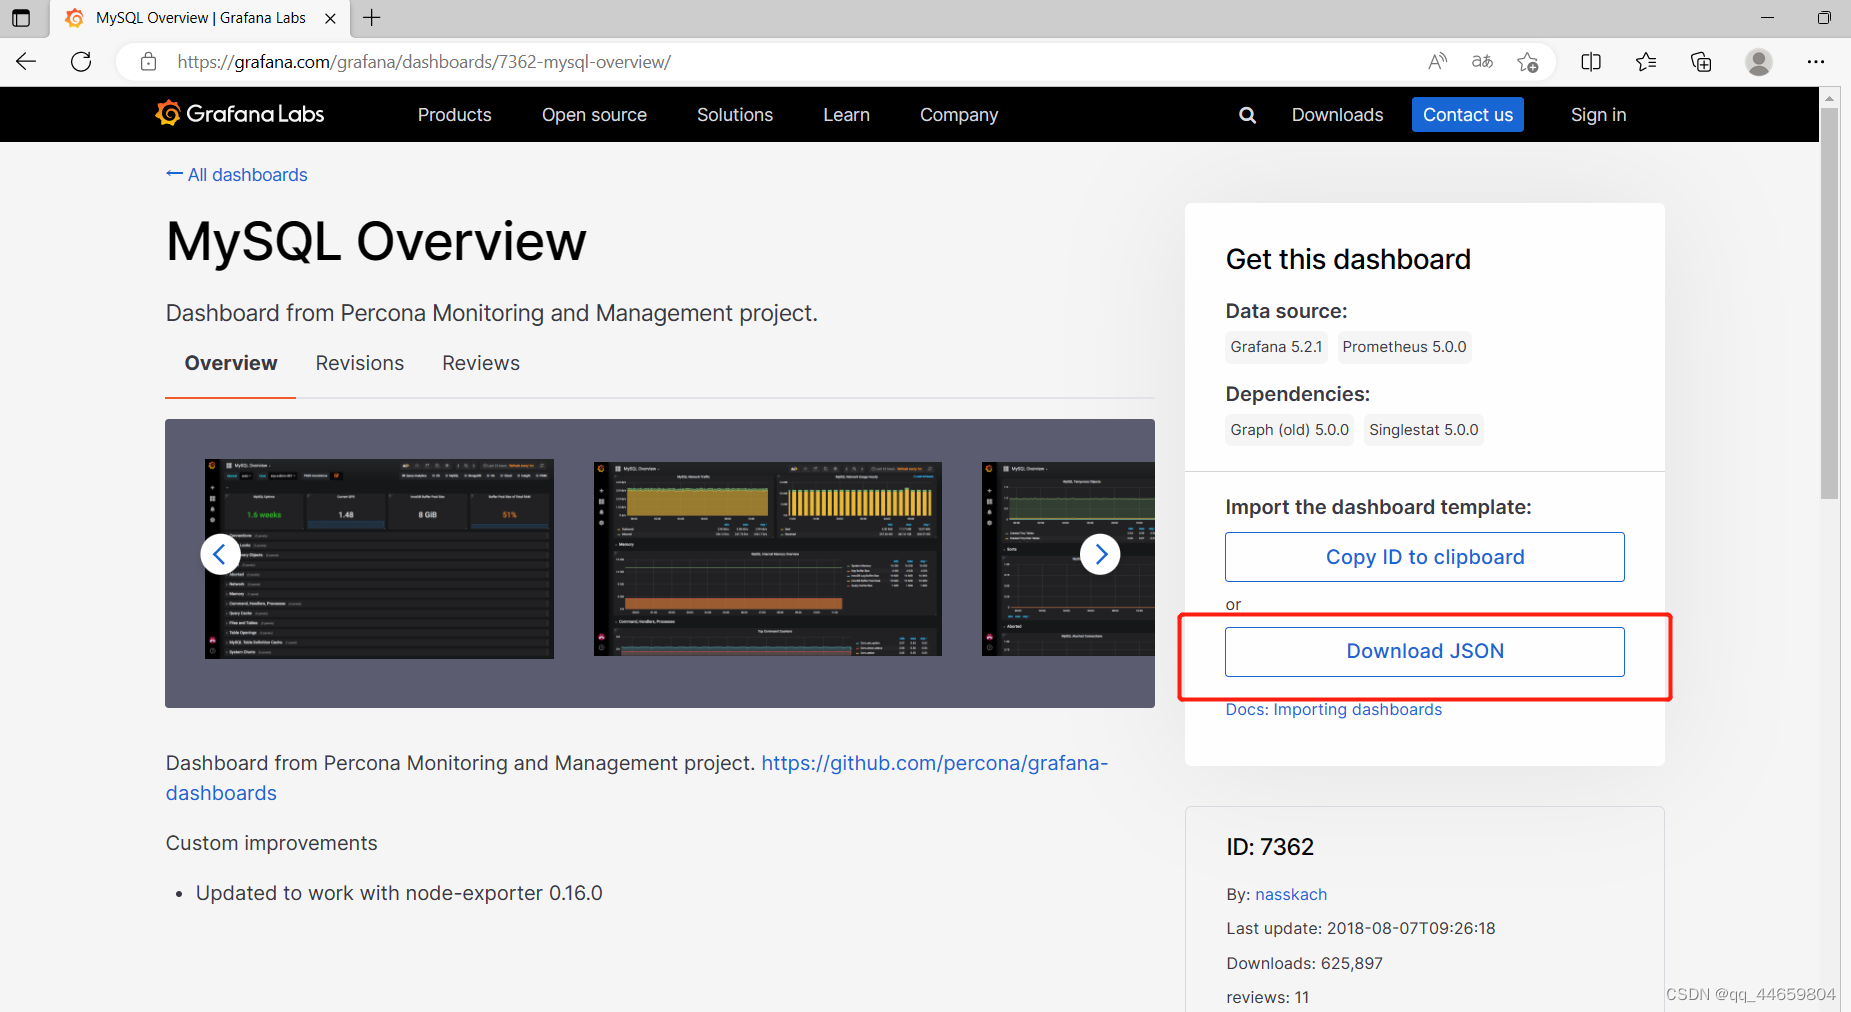Open the Company menu
This screenshot has width=1851, height=1012.
pyautogui.click(x=959, y=115)
